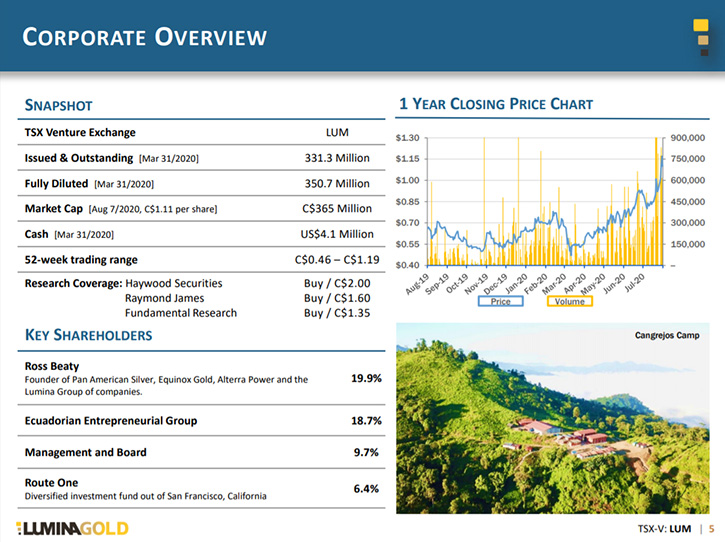This screenshot has width=725, height=542.
Task: Click the Cash row label
Action: pos(37,234)
